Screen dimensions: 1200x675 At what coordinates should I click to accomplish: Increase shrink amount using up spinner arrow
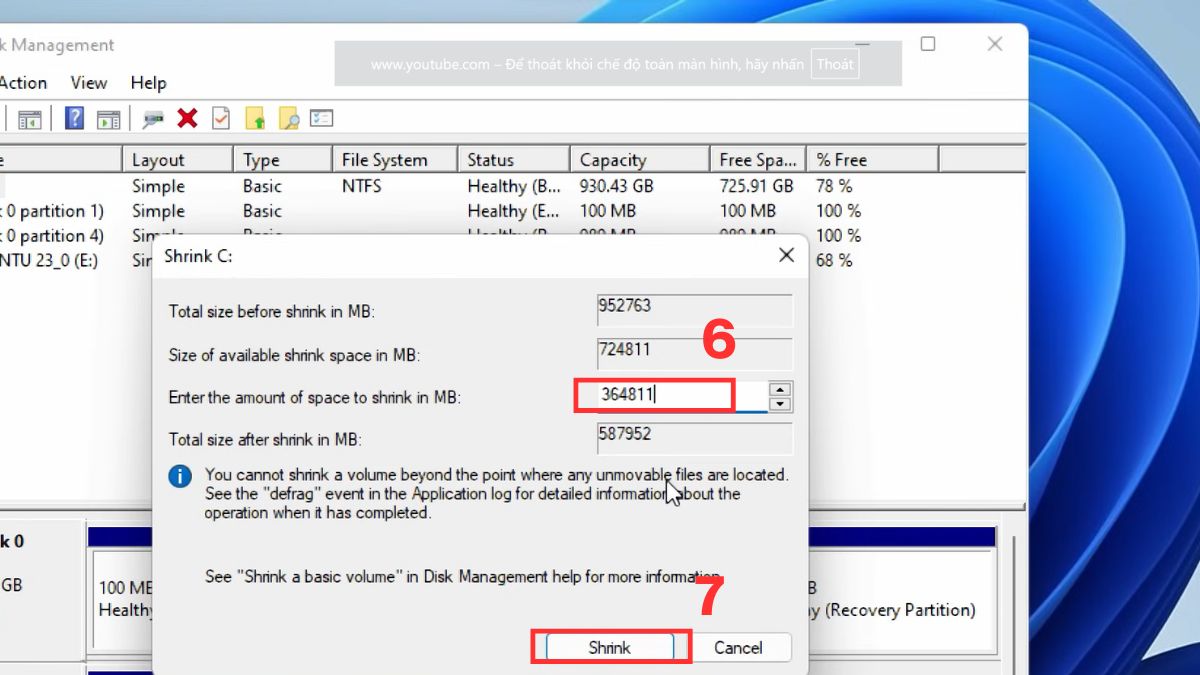click(778, 388)
